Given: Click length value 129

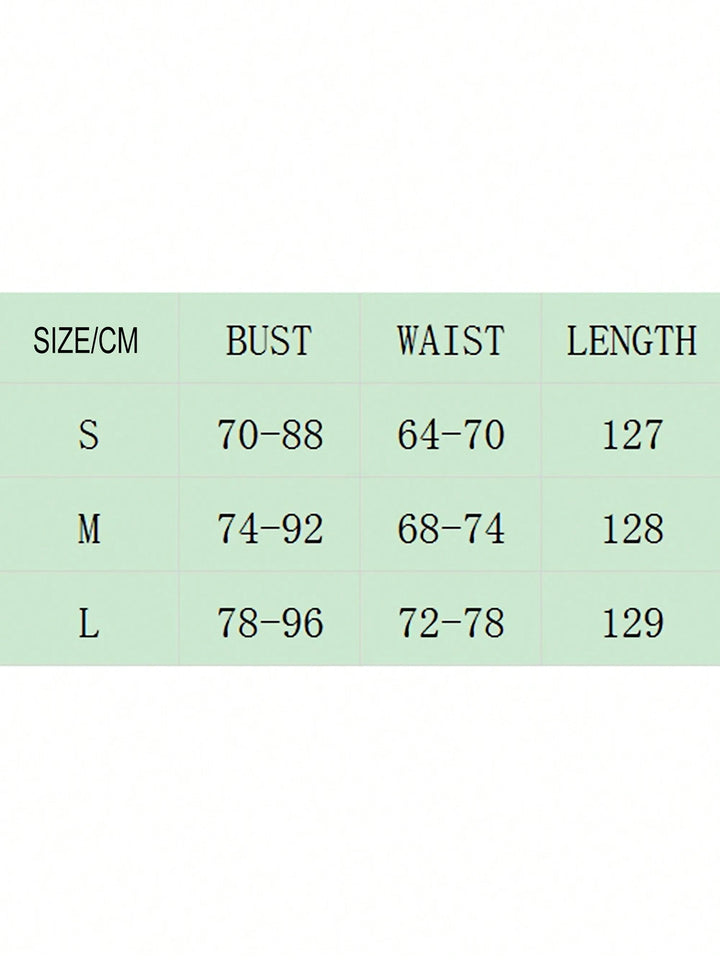Looking at the screenshot, I should point(632,623).
